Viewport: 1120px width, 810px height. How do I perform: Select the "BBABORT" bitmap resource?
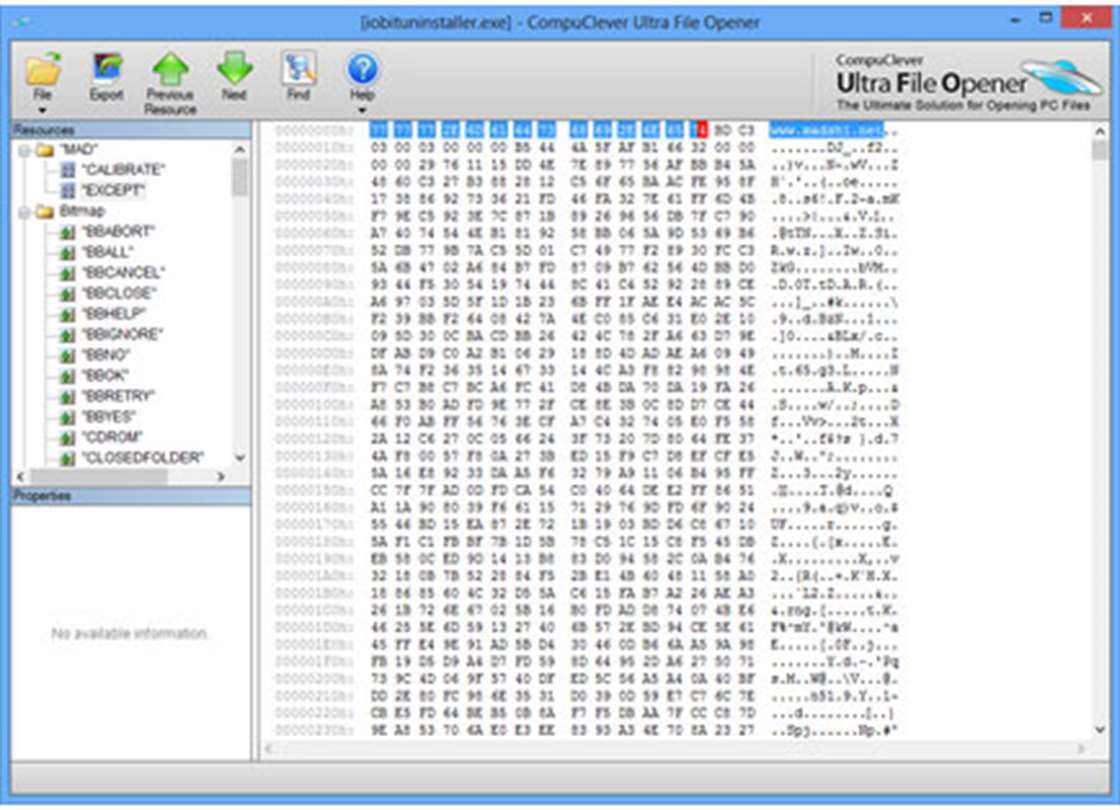point(119,231)
